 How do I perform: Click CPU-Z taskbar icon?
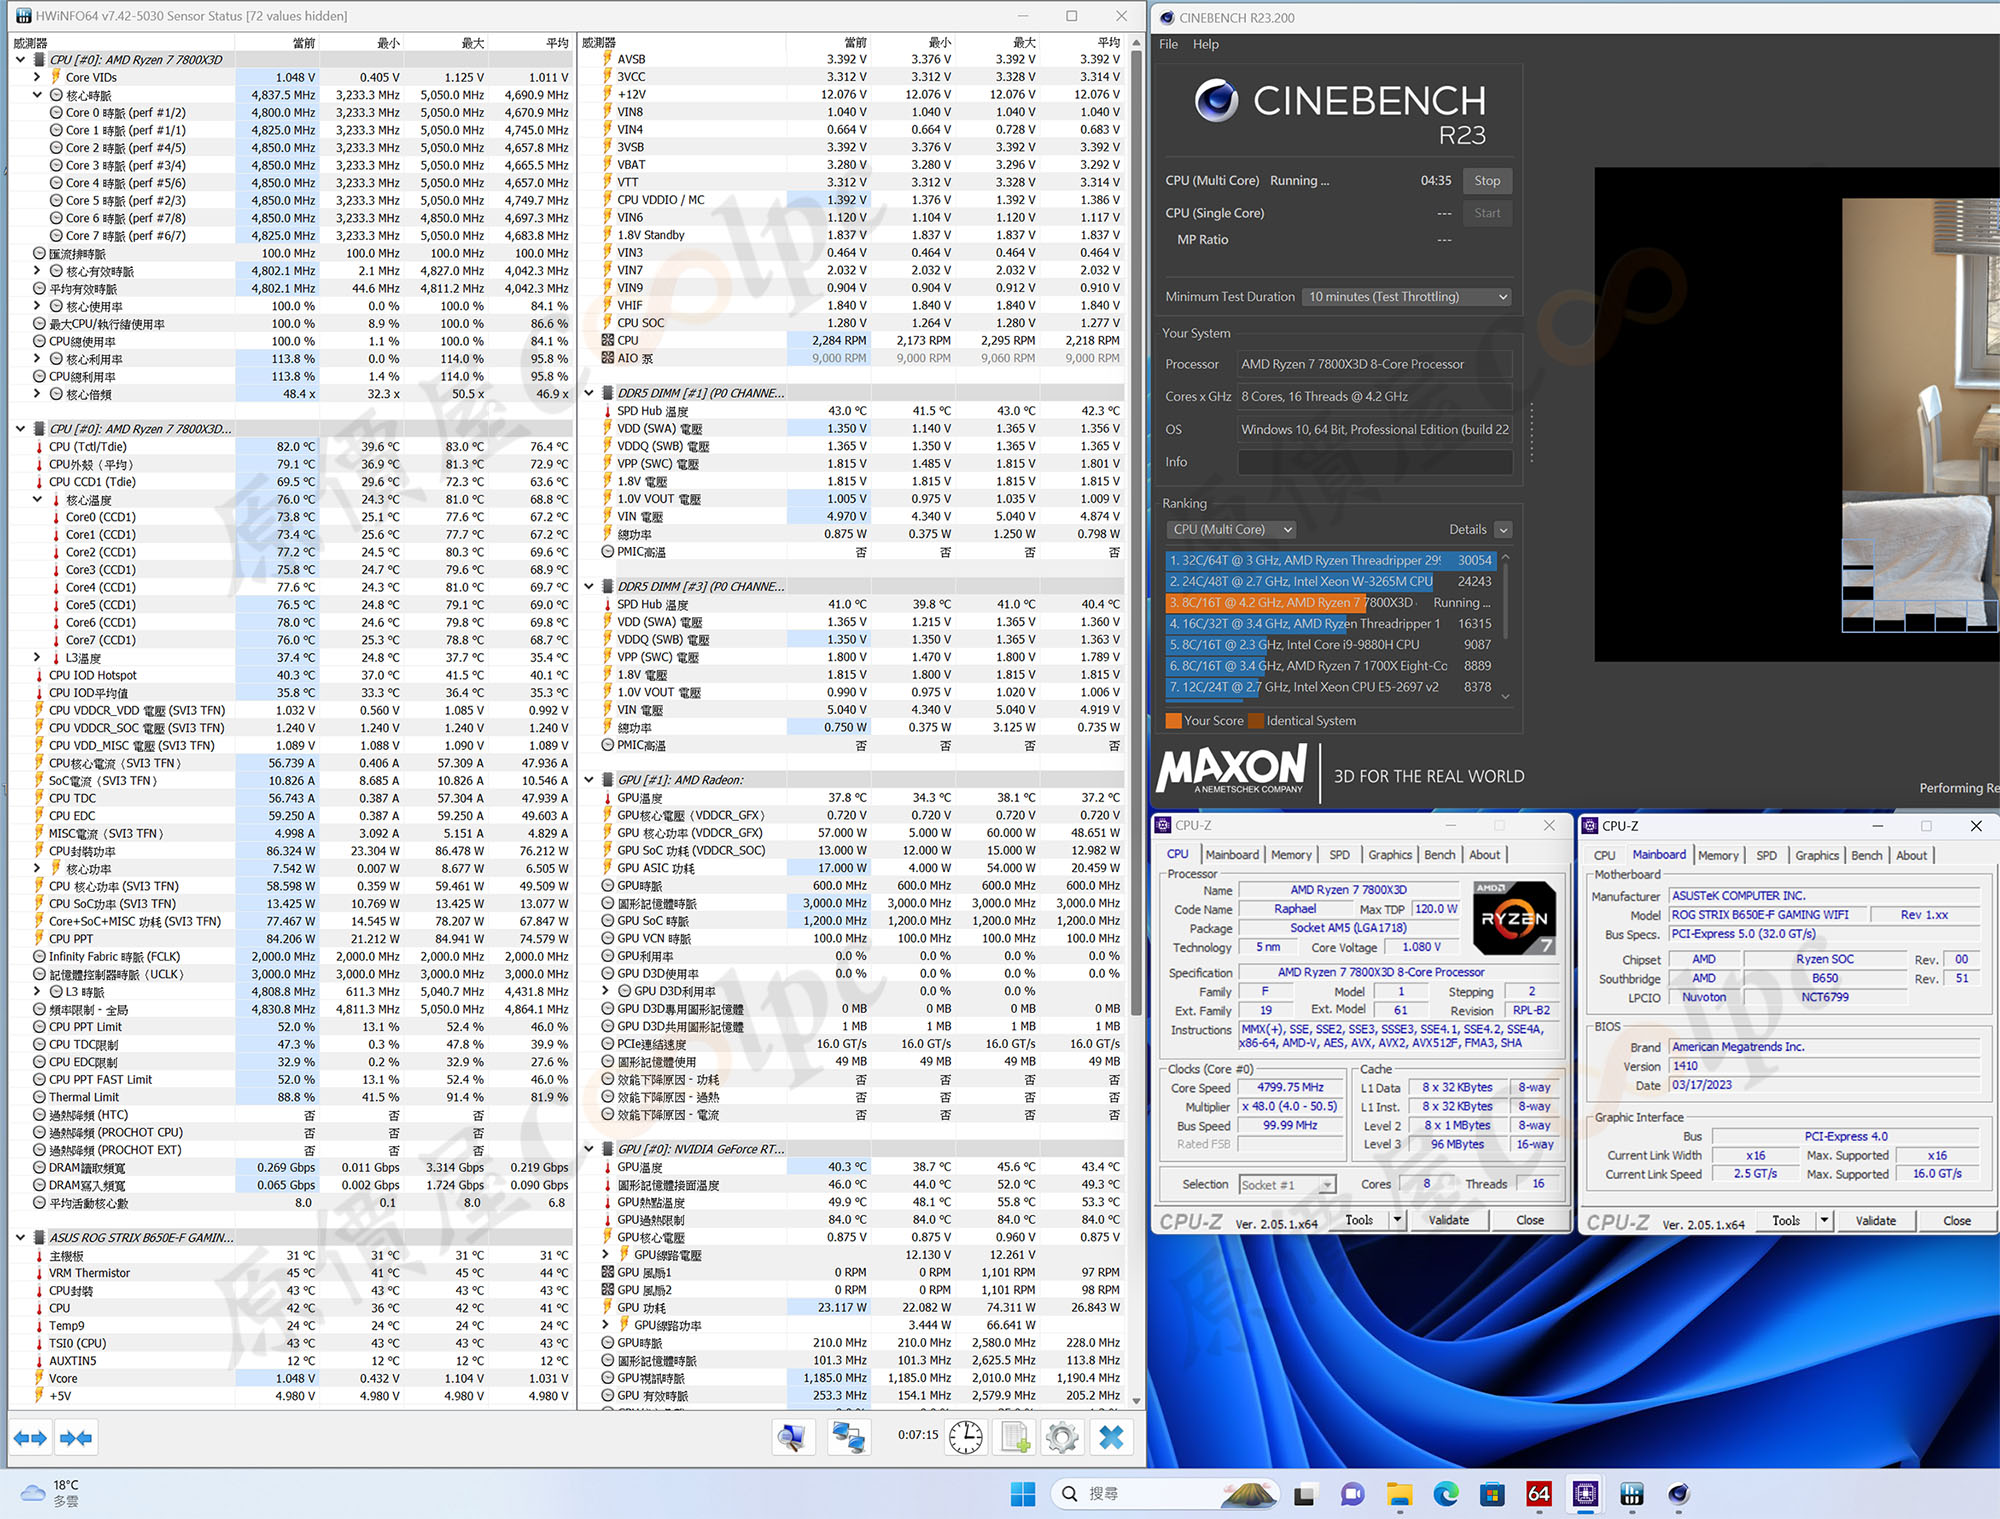click(1585, 1494)
